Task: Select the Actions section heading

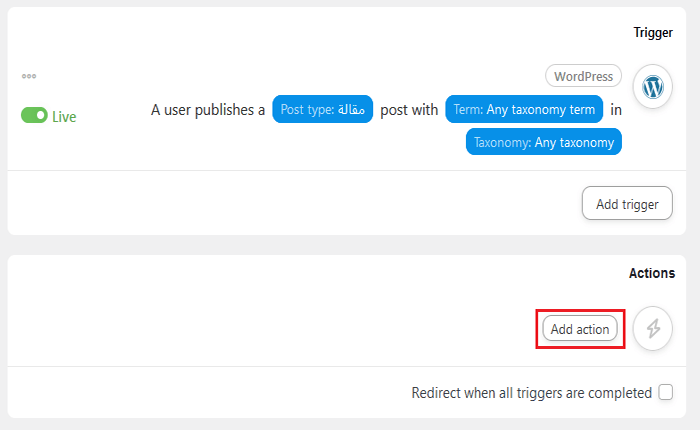Action: 651,273
